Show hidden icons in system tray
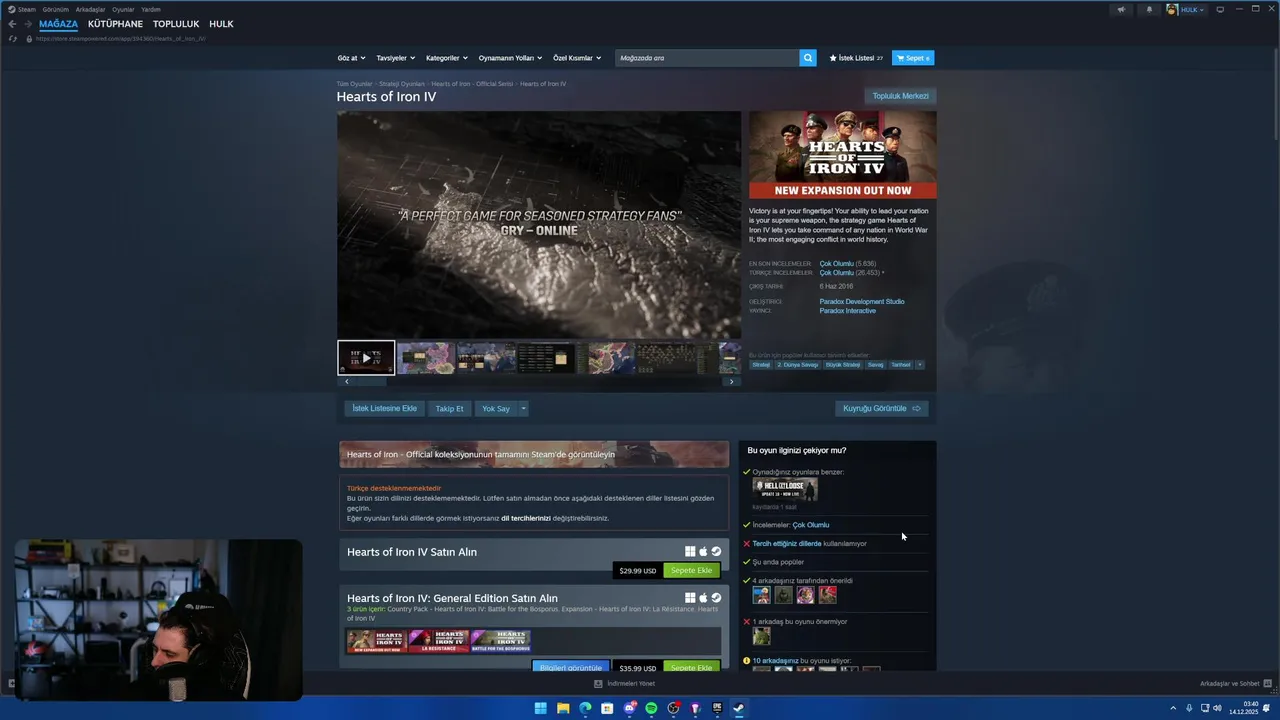 [x=1173, y=708]
